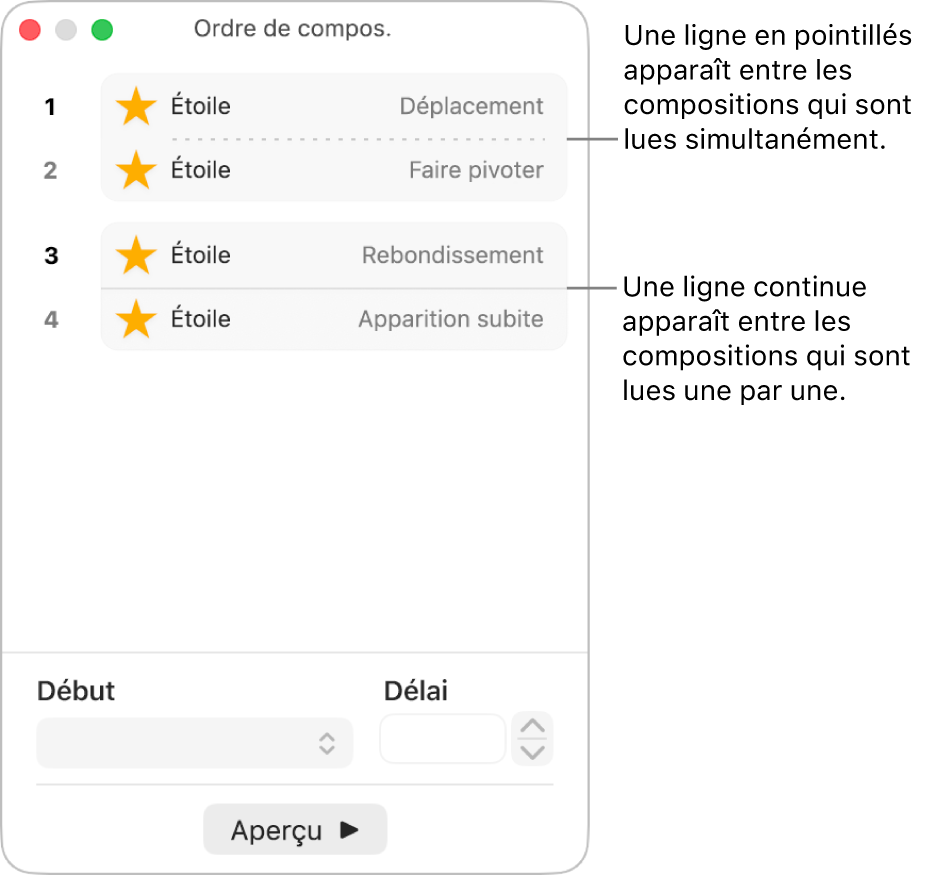Minimize the build order window
The height and width of the screenshot is (878, 934).
tap(66, 30)
